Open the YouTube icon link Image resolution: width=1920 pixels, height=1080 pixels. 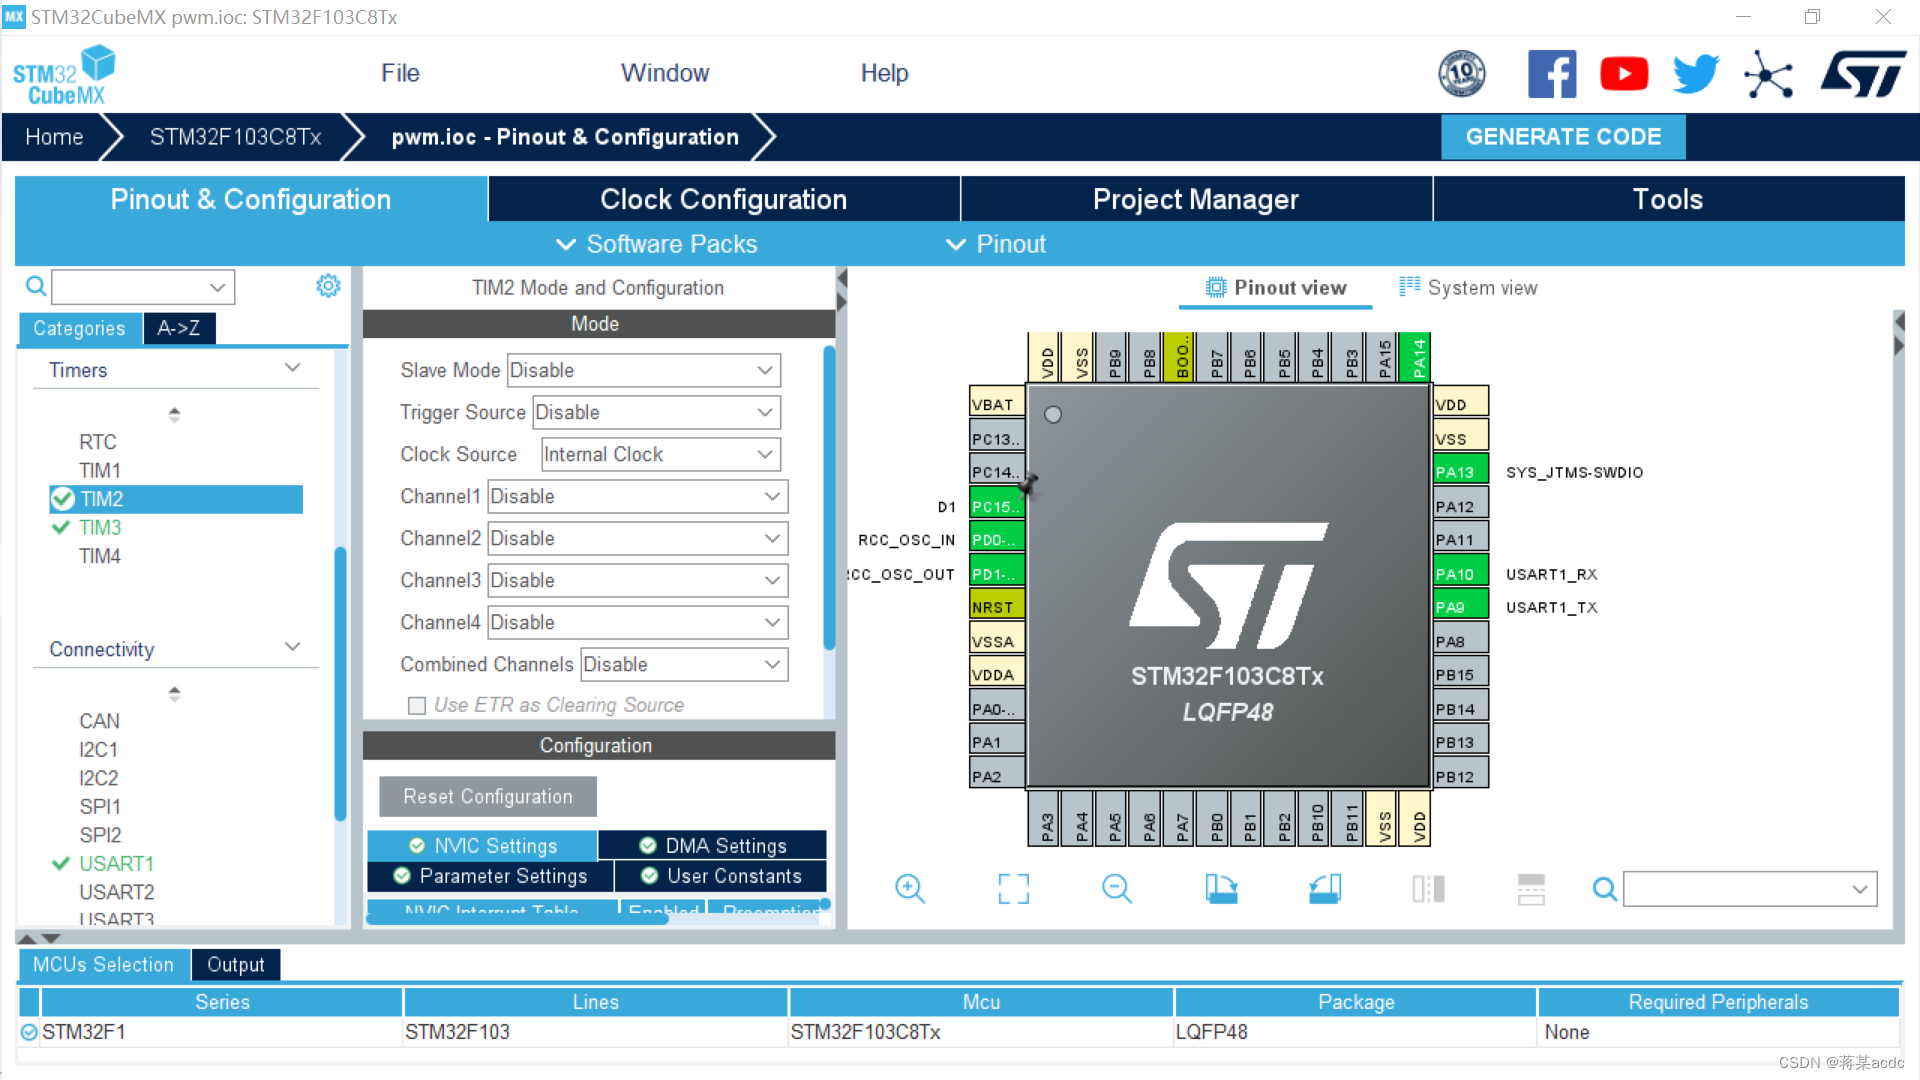(x=1623, y=74)
